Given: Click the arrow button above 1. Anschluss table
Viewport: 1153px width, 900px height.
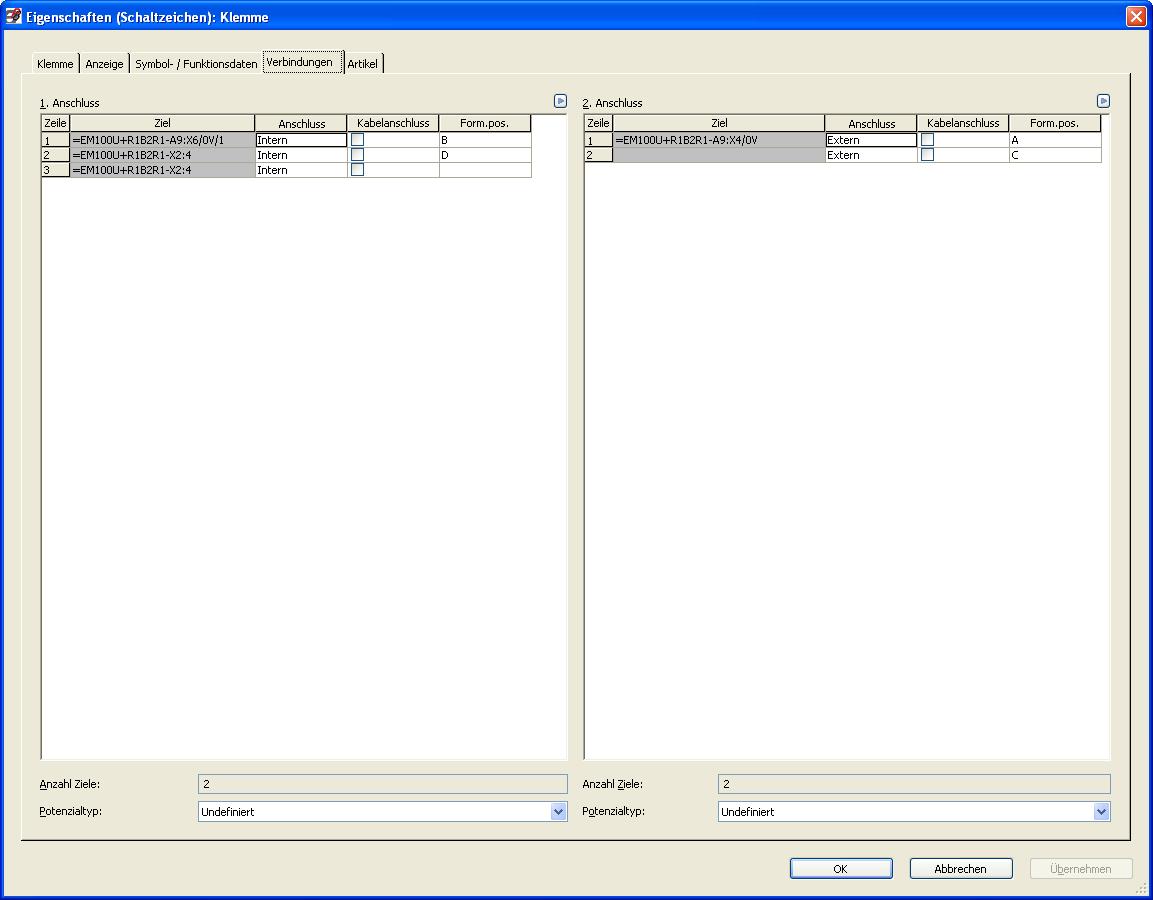Looking at the screenshot, I should click(x=560, y=101).
